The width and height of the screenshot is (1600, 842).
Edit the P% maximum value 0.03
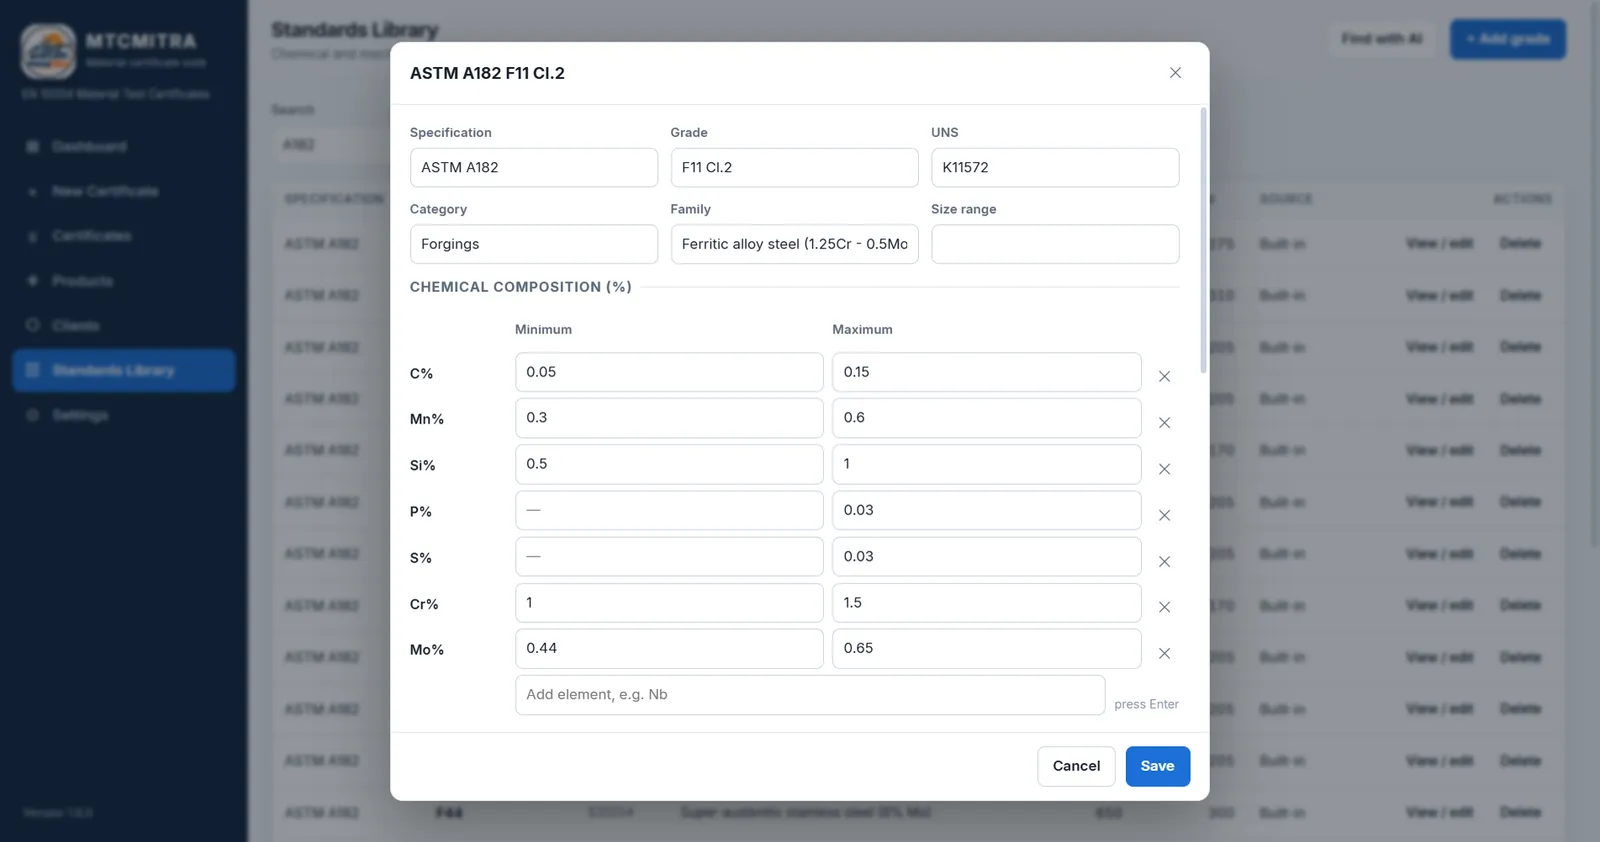986,510
